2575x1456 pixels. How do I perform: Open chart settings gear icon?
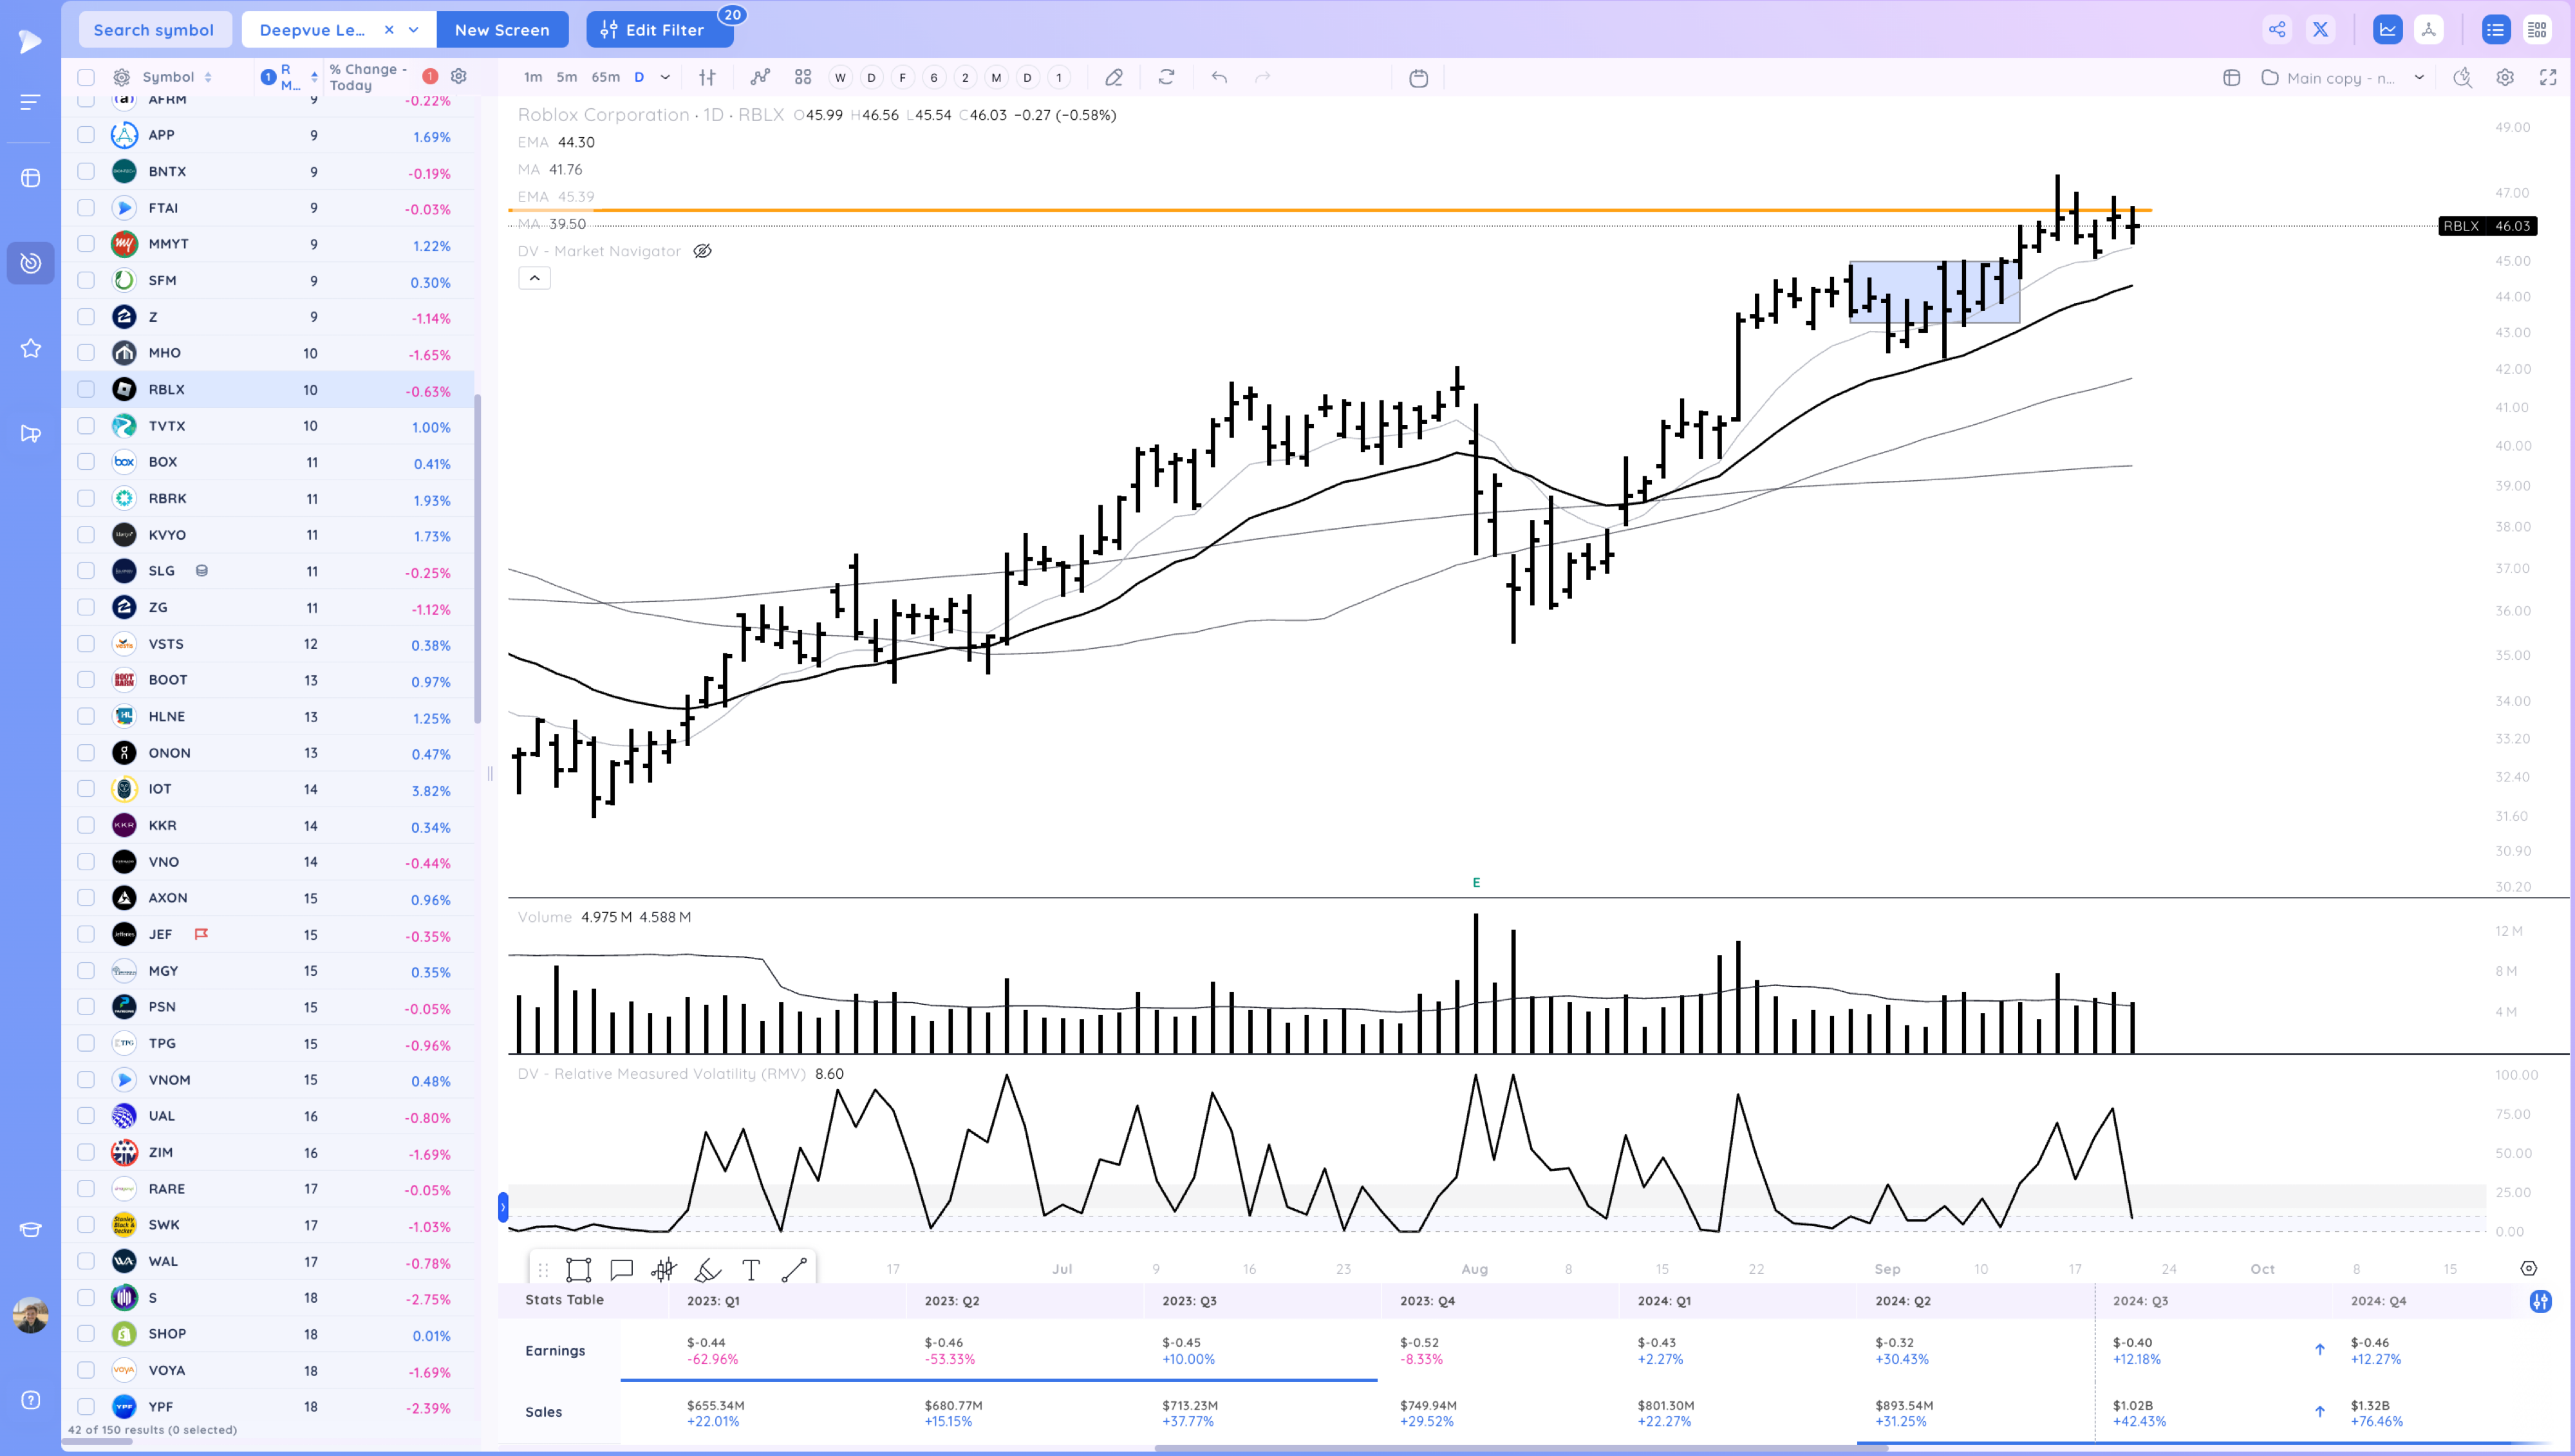[x=2505, y=77]
